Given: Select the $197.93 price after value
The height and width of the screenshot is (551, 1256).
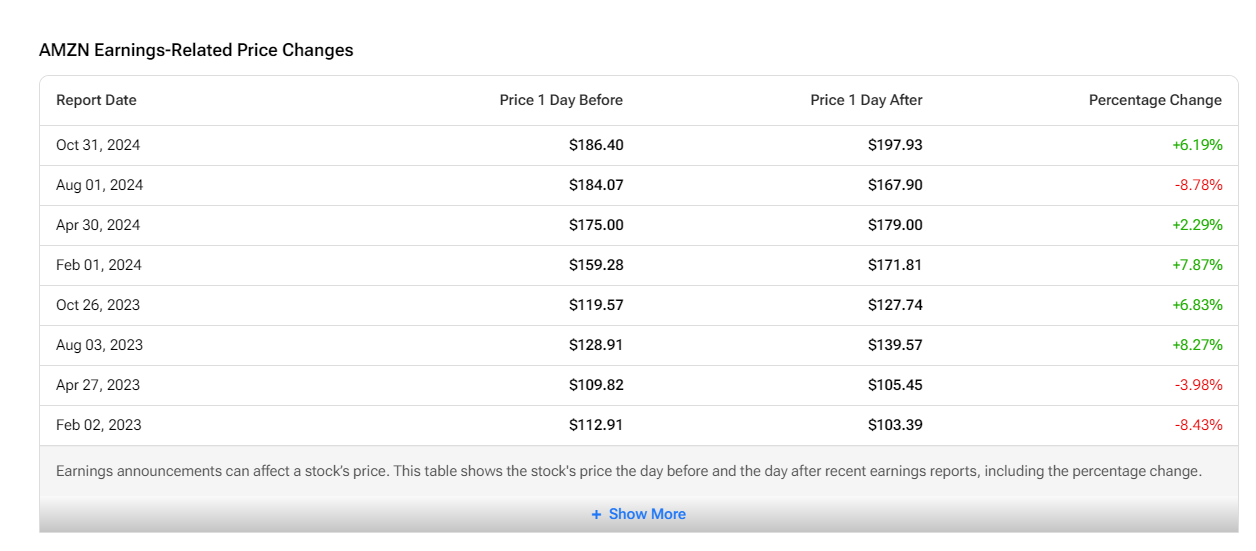Looking at the screenshot, I should [895, 145].
